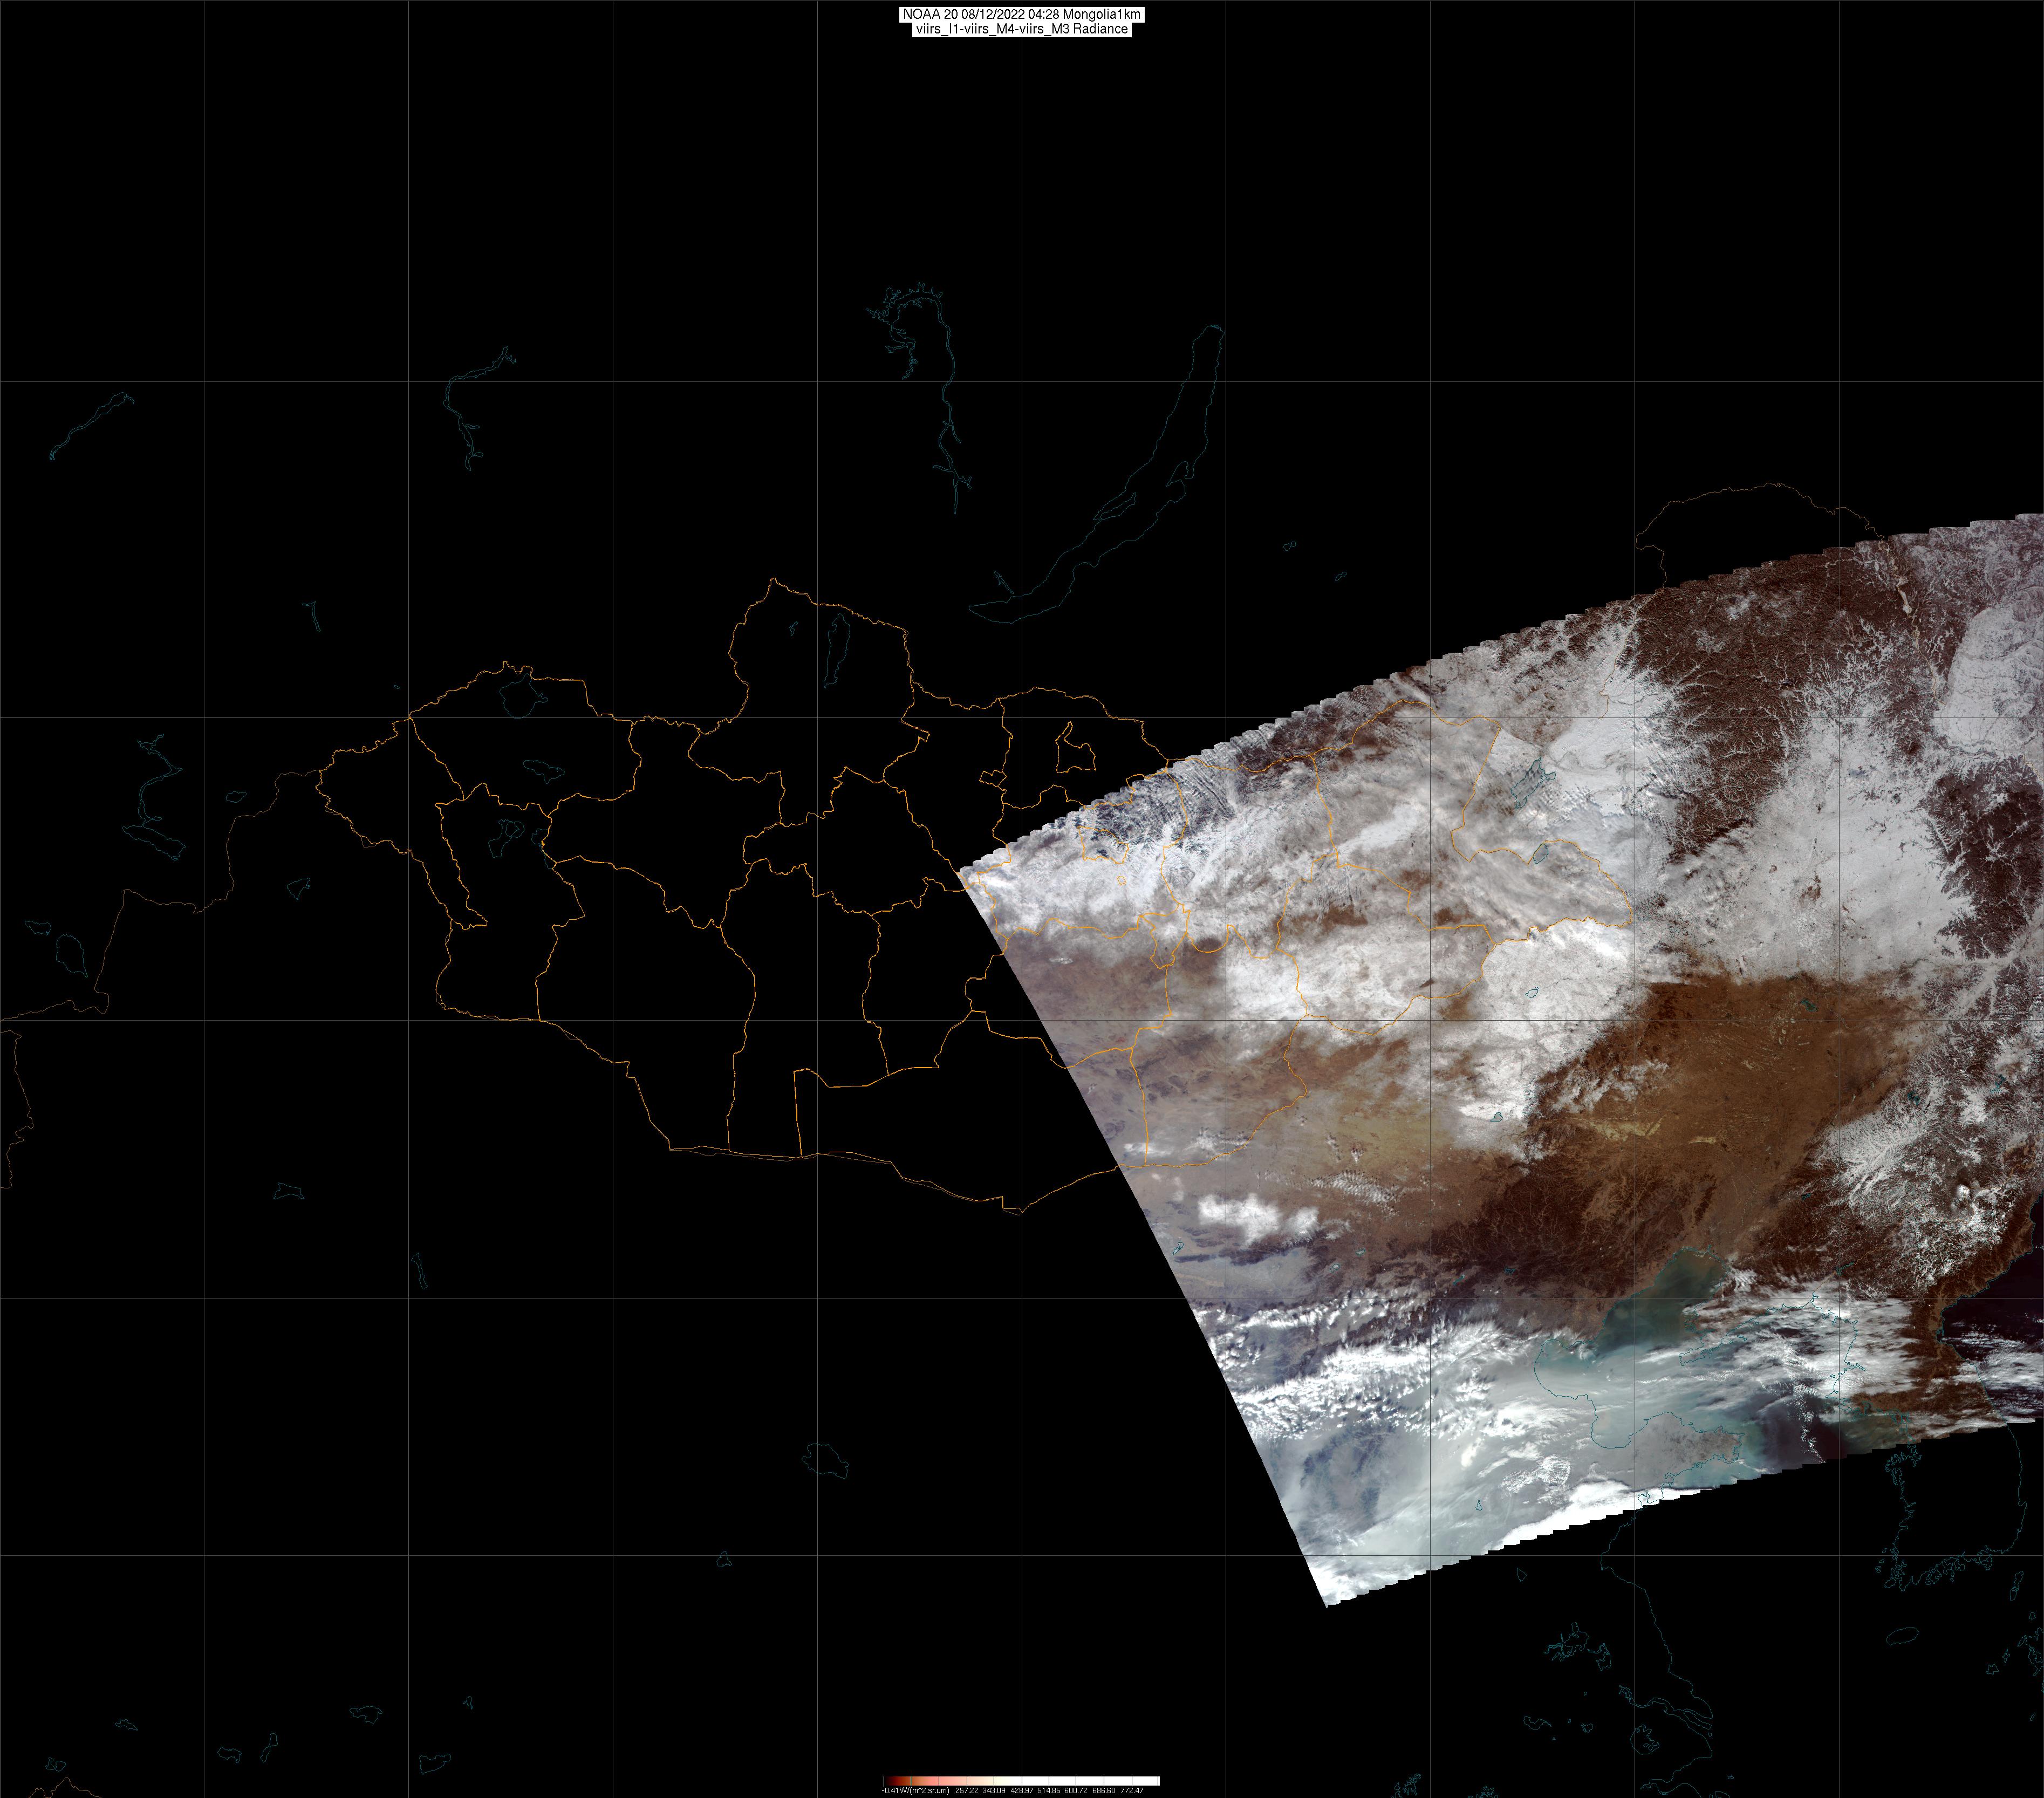The height and width of the screenshot is (1798, 2044).
Task: Click the 343.09 colorbar value label
Action: pos(994,1791)
